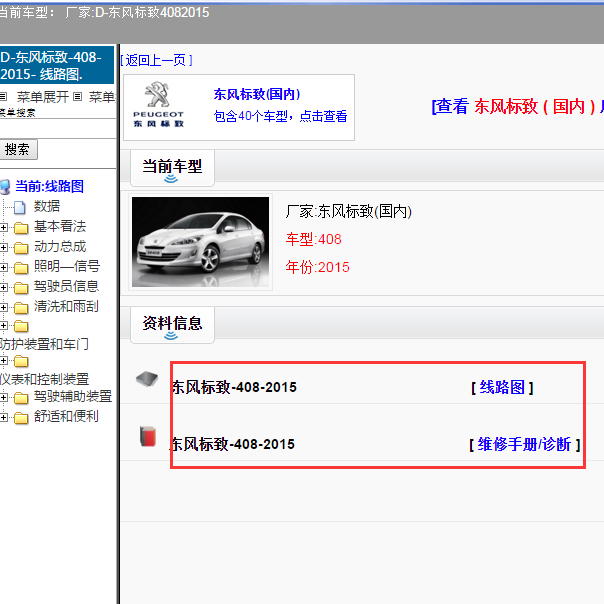The height and width of the screenshot is (604, 604).
Task: Select the 驾驶员信息 tree label
Action: click(x=66, y=287)
